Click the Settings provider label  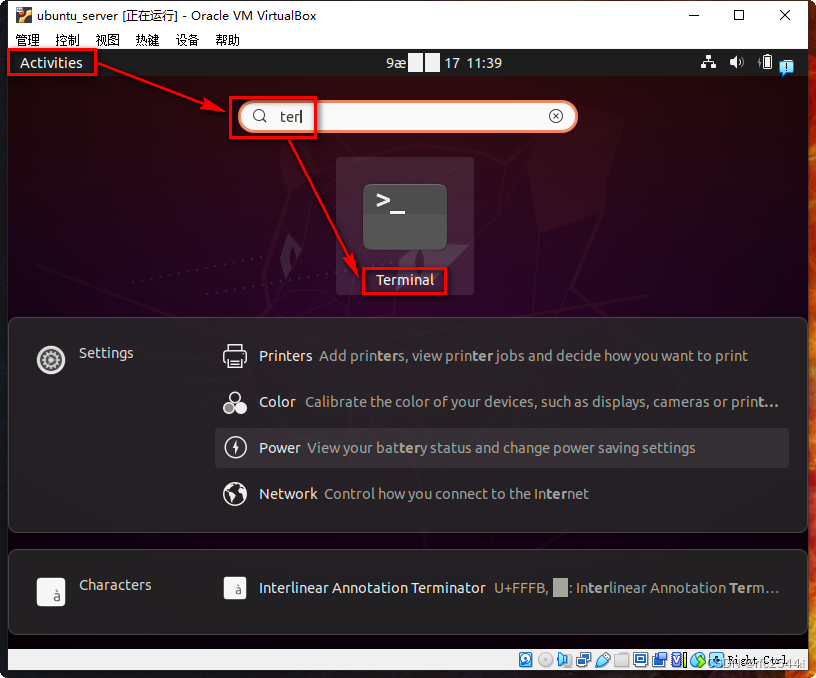[106, 353]
